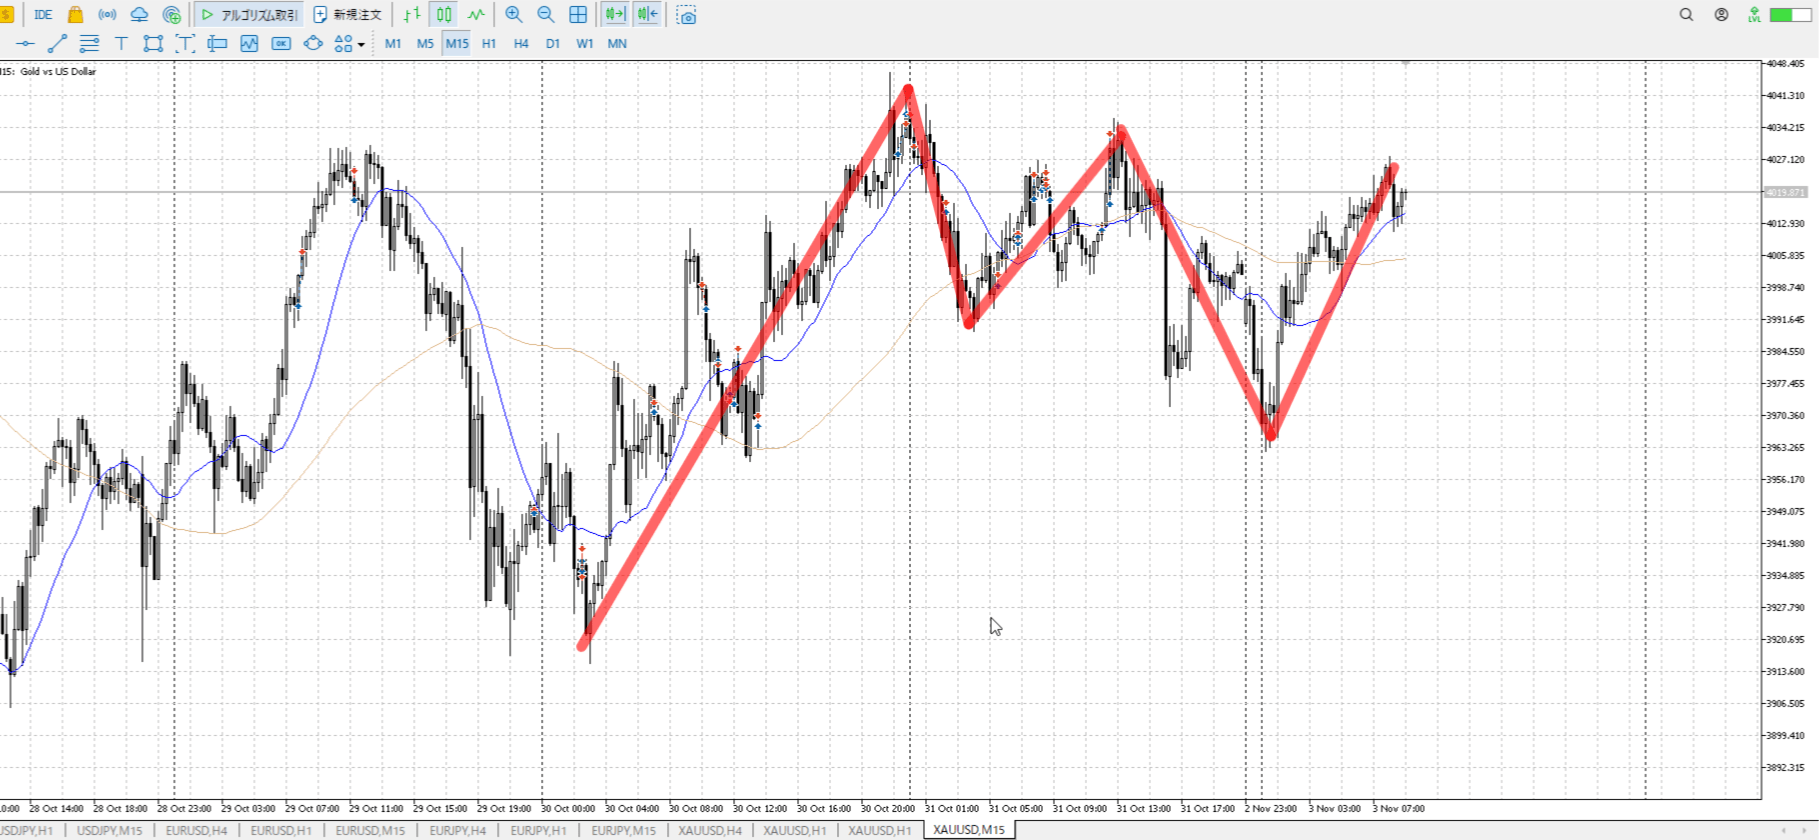Open the MetaEditor IDE
This screenshot has height=840, width=1819.
[x=43, y=15]
